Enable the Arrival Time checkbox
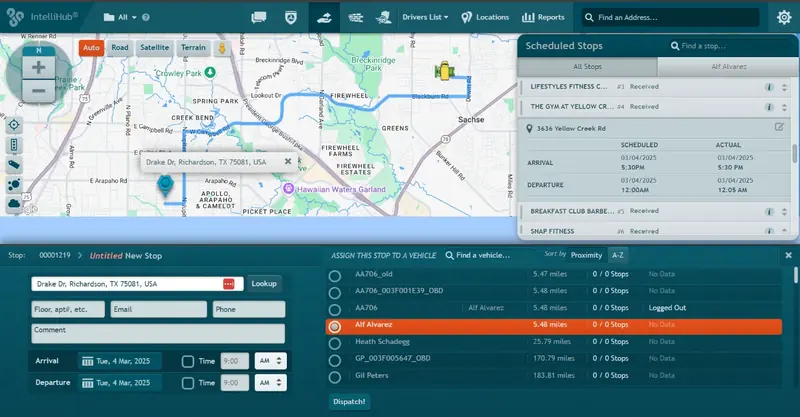This screenshot has width=800, height=417. (x=188, y=361)
